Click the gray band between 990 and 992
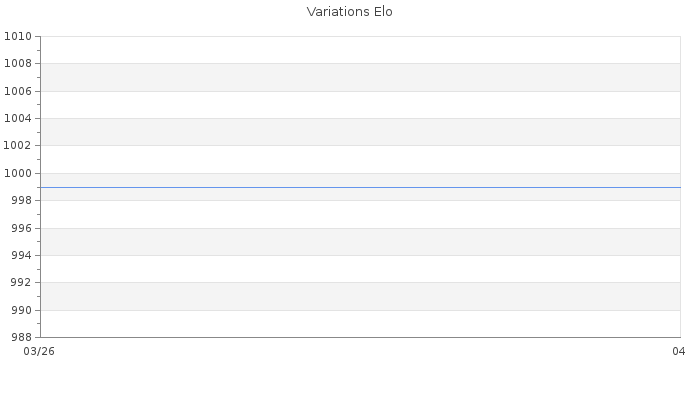Screen dimensions: 700x400 click(360, 296)
